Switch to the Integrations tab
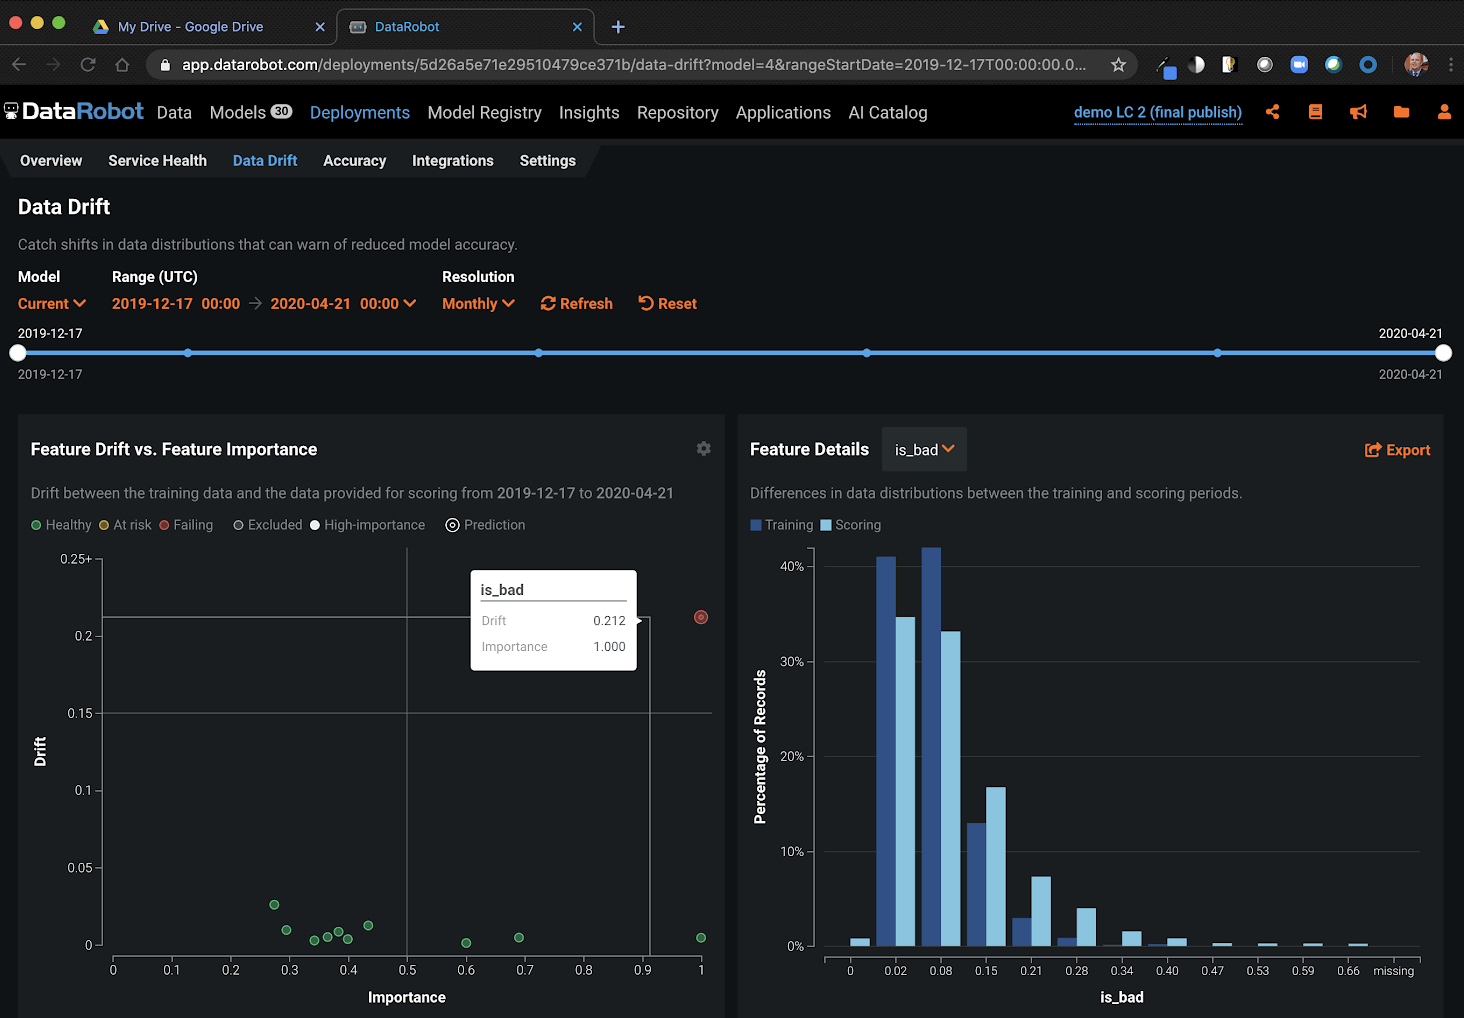 (452, 161)
